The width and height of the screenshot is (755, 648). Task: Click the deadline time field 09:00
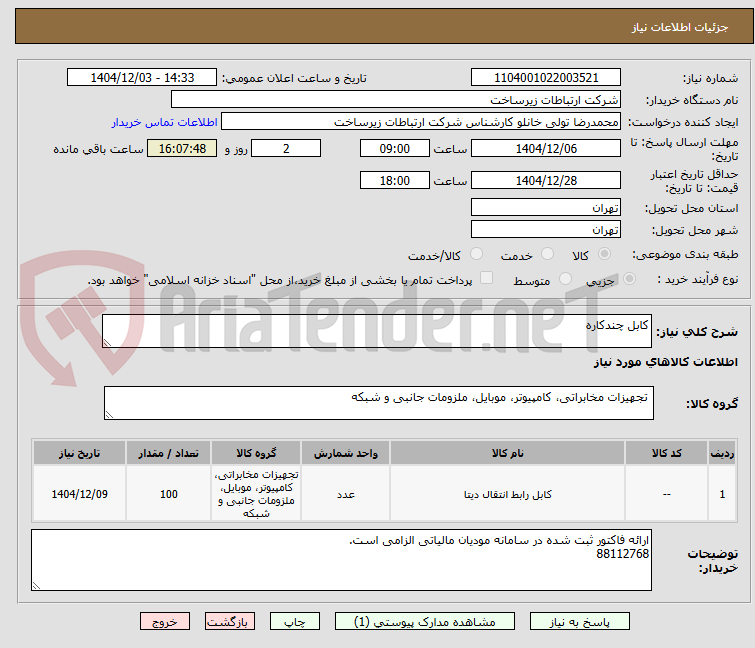click(x=394, y=148)
